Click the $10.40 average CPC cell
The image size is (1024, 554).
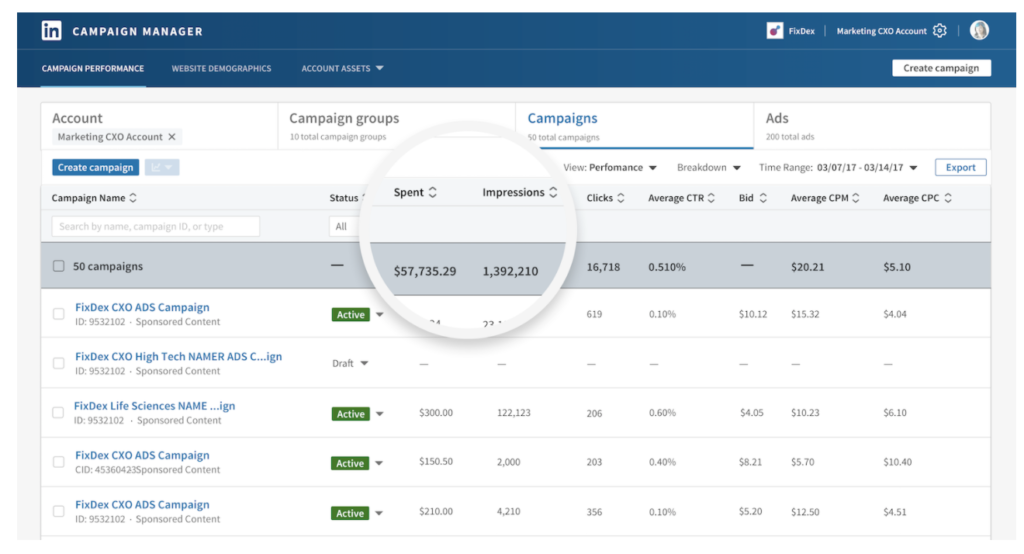pos(897,462)
